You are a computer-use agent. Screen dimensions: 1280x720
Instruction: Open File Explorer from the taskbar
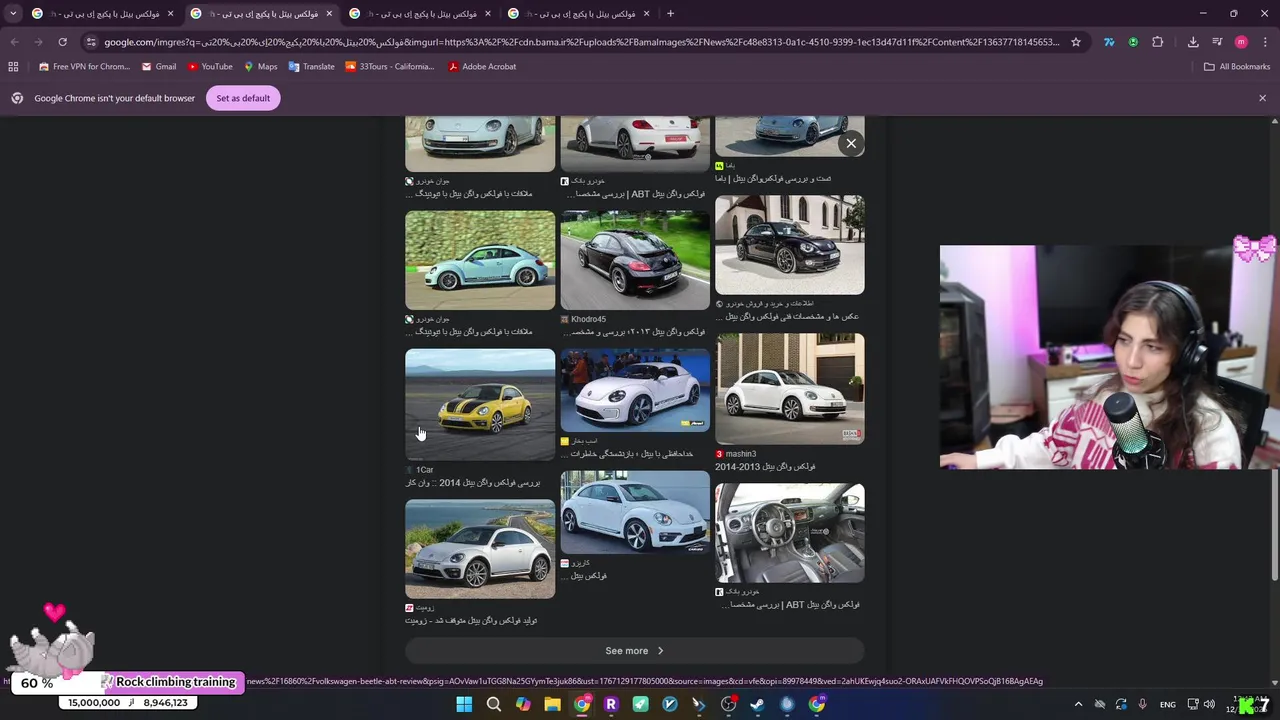click(x=552, y=704)
